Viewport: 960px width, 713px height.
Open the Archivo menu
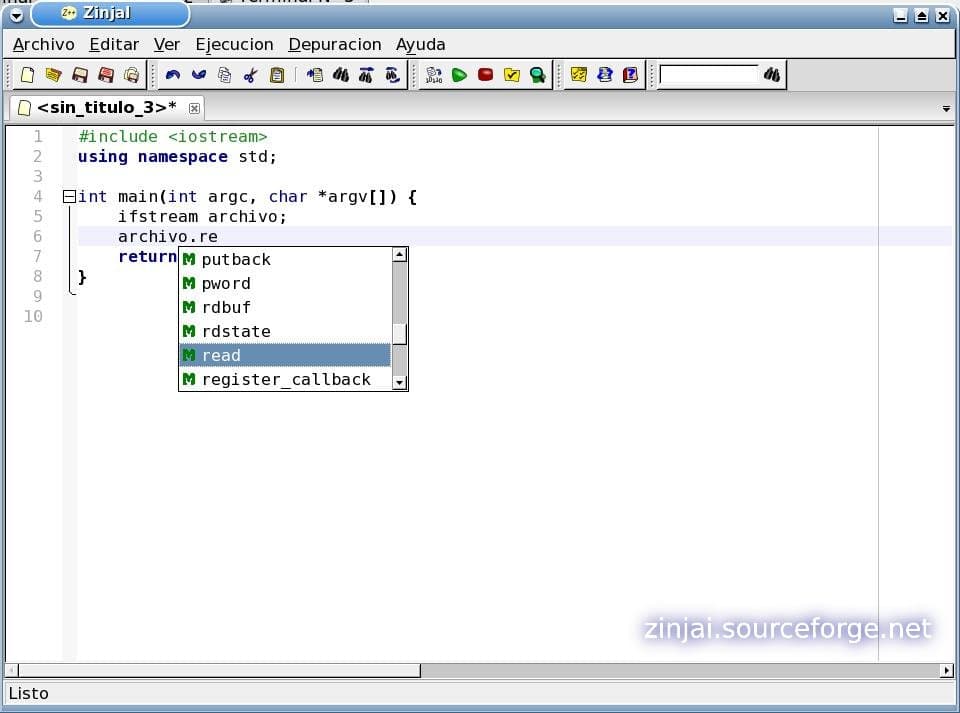pyautogui.click(x=43, y=44)
